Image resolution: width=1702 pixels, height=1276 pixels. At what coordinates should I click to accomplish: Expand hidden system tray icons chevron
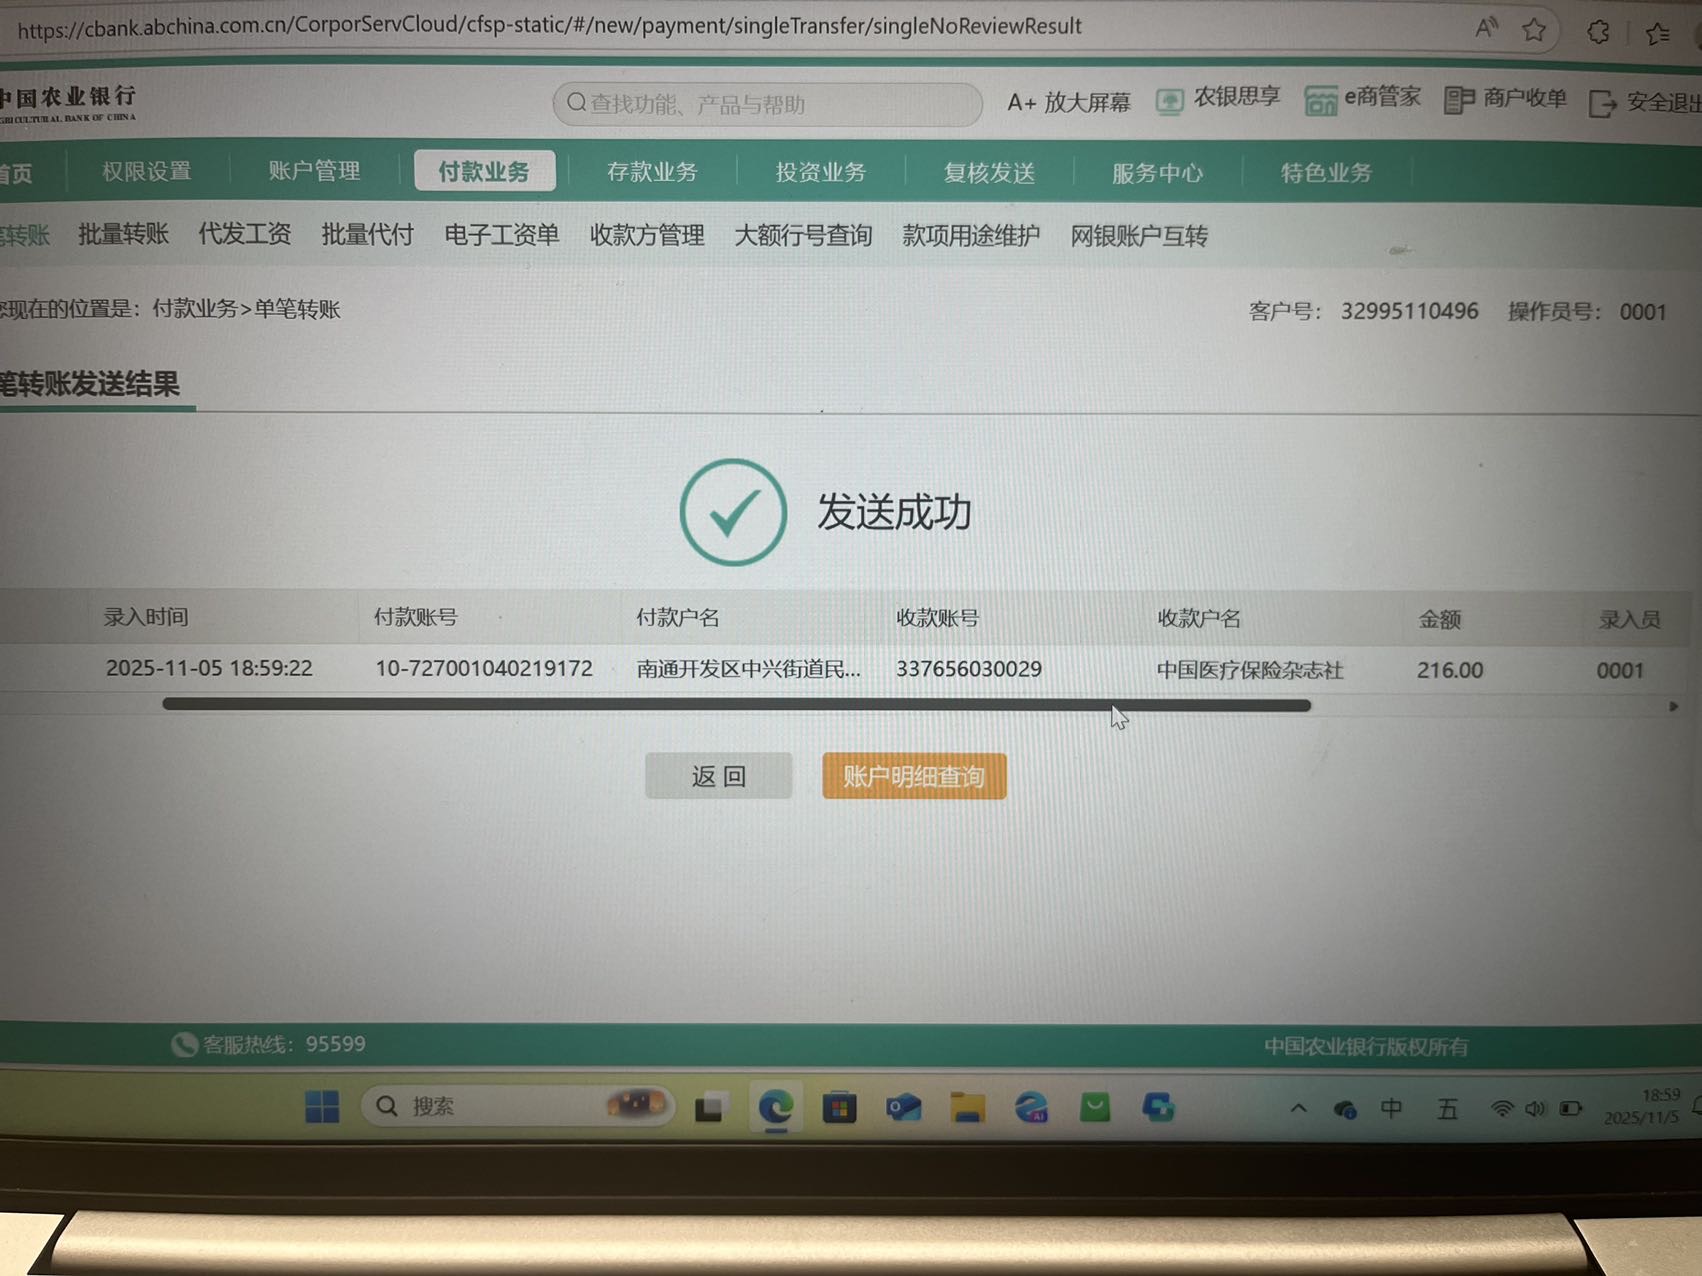point(1298,1108)
